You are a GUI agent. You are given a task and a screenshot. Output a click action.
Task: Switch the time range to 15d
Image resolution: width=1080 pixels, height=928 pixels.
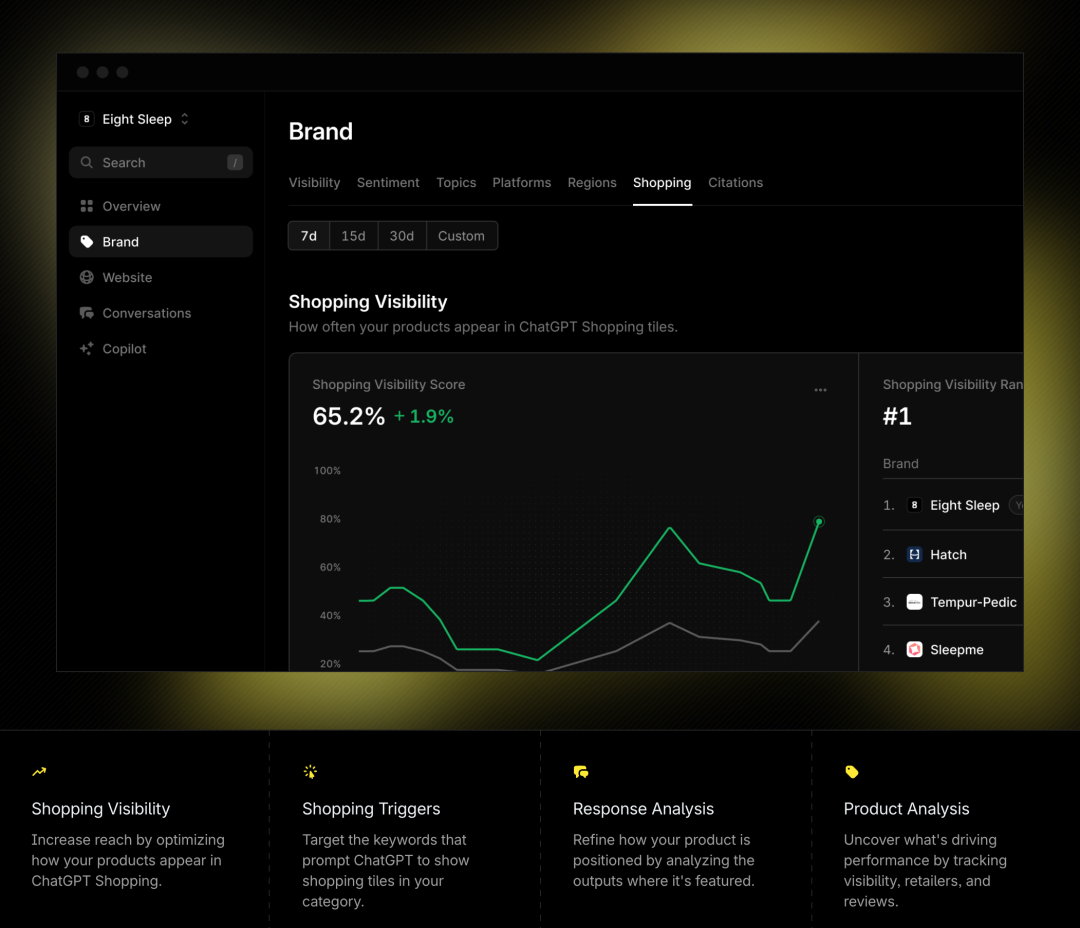pos(353,236)
